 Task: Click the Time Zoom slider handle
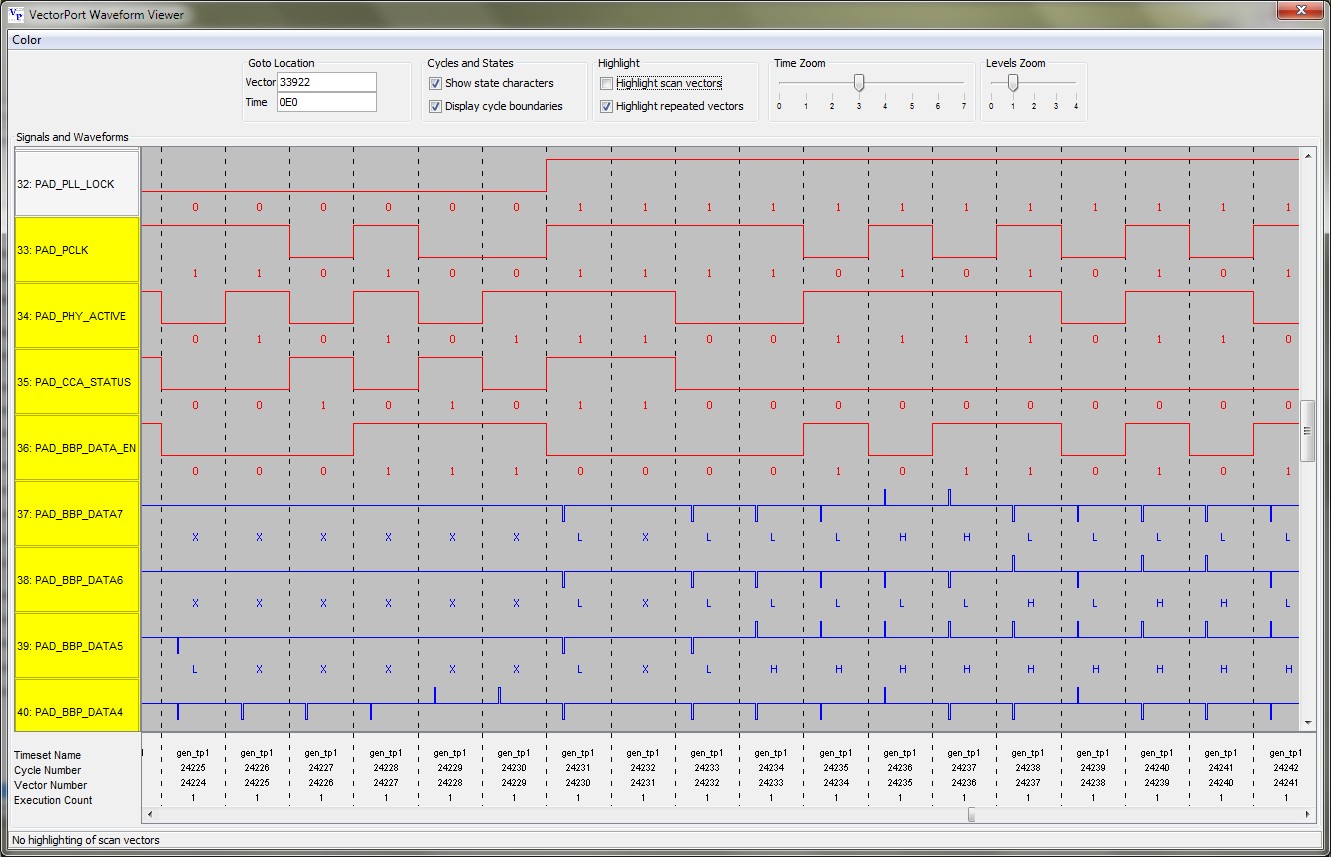(x=859, y=83)
